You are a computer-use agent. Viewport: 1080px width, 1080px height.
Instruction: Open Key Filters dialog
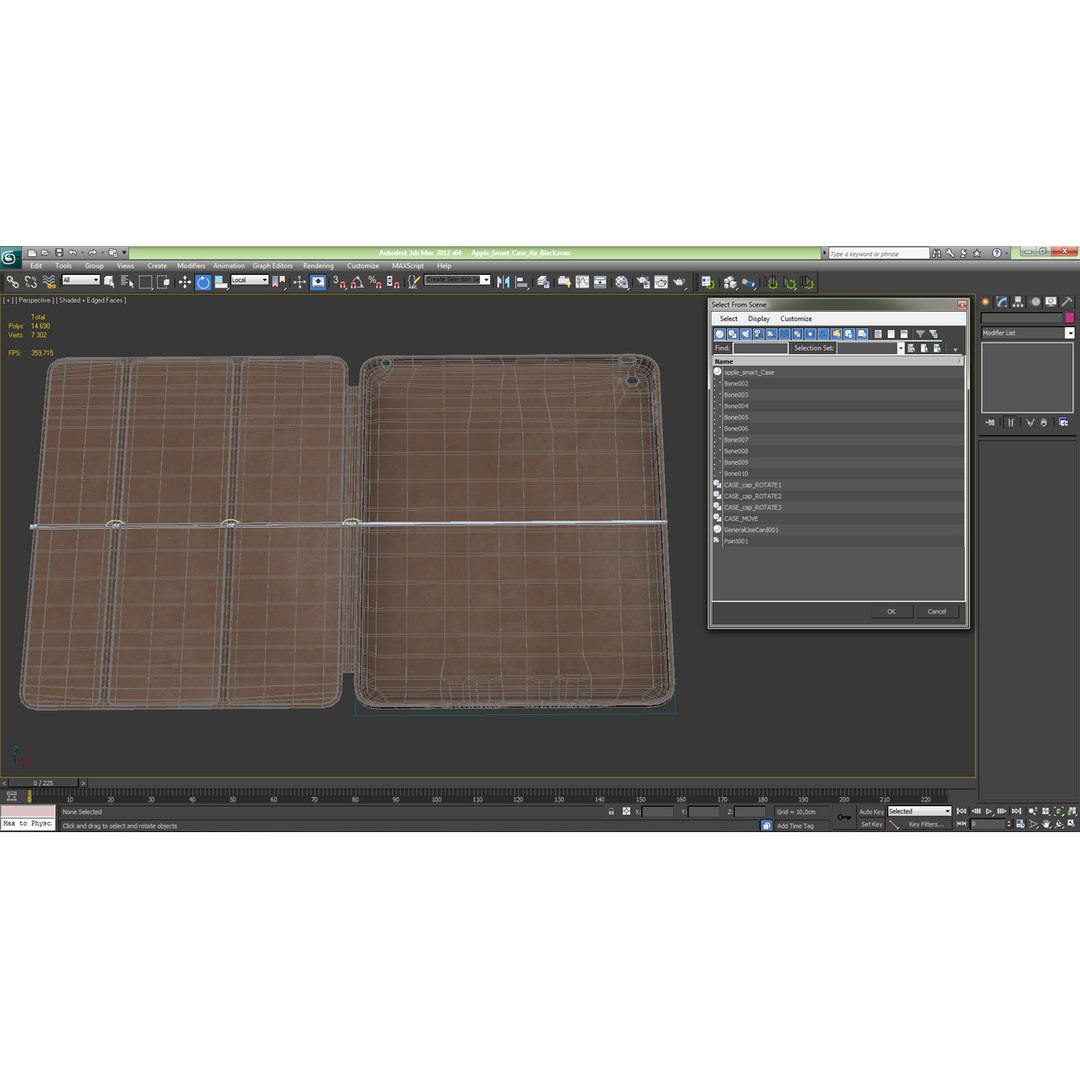pyautogui.click(x=925, y=824)
